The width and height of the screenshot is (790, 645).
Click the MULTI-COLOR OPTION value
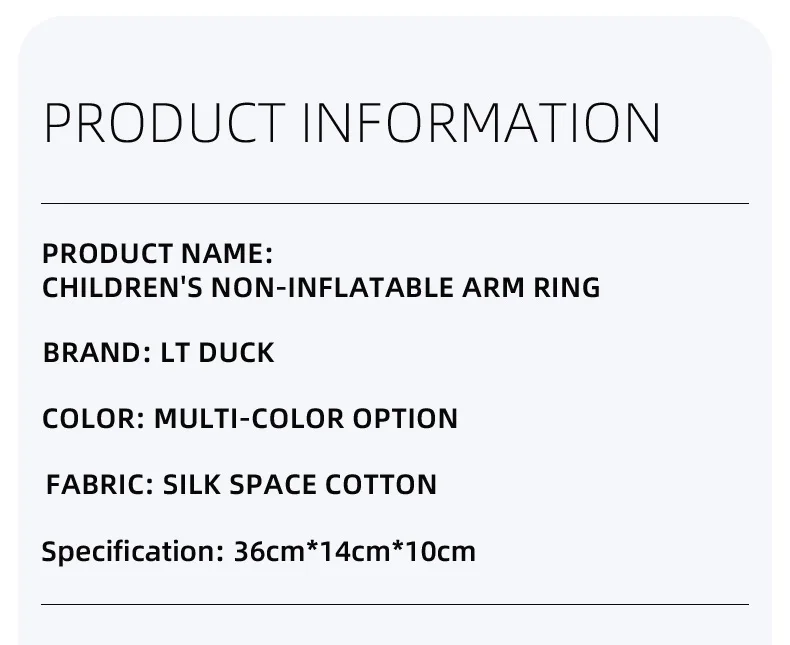pos(306,418)
